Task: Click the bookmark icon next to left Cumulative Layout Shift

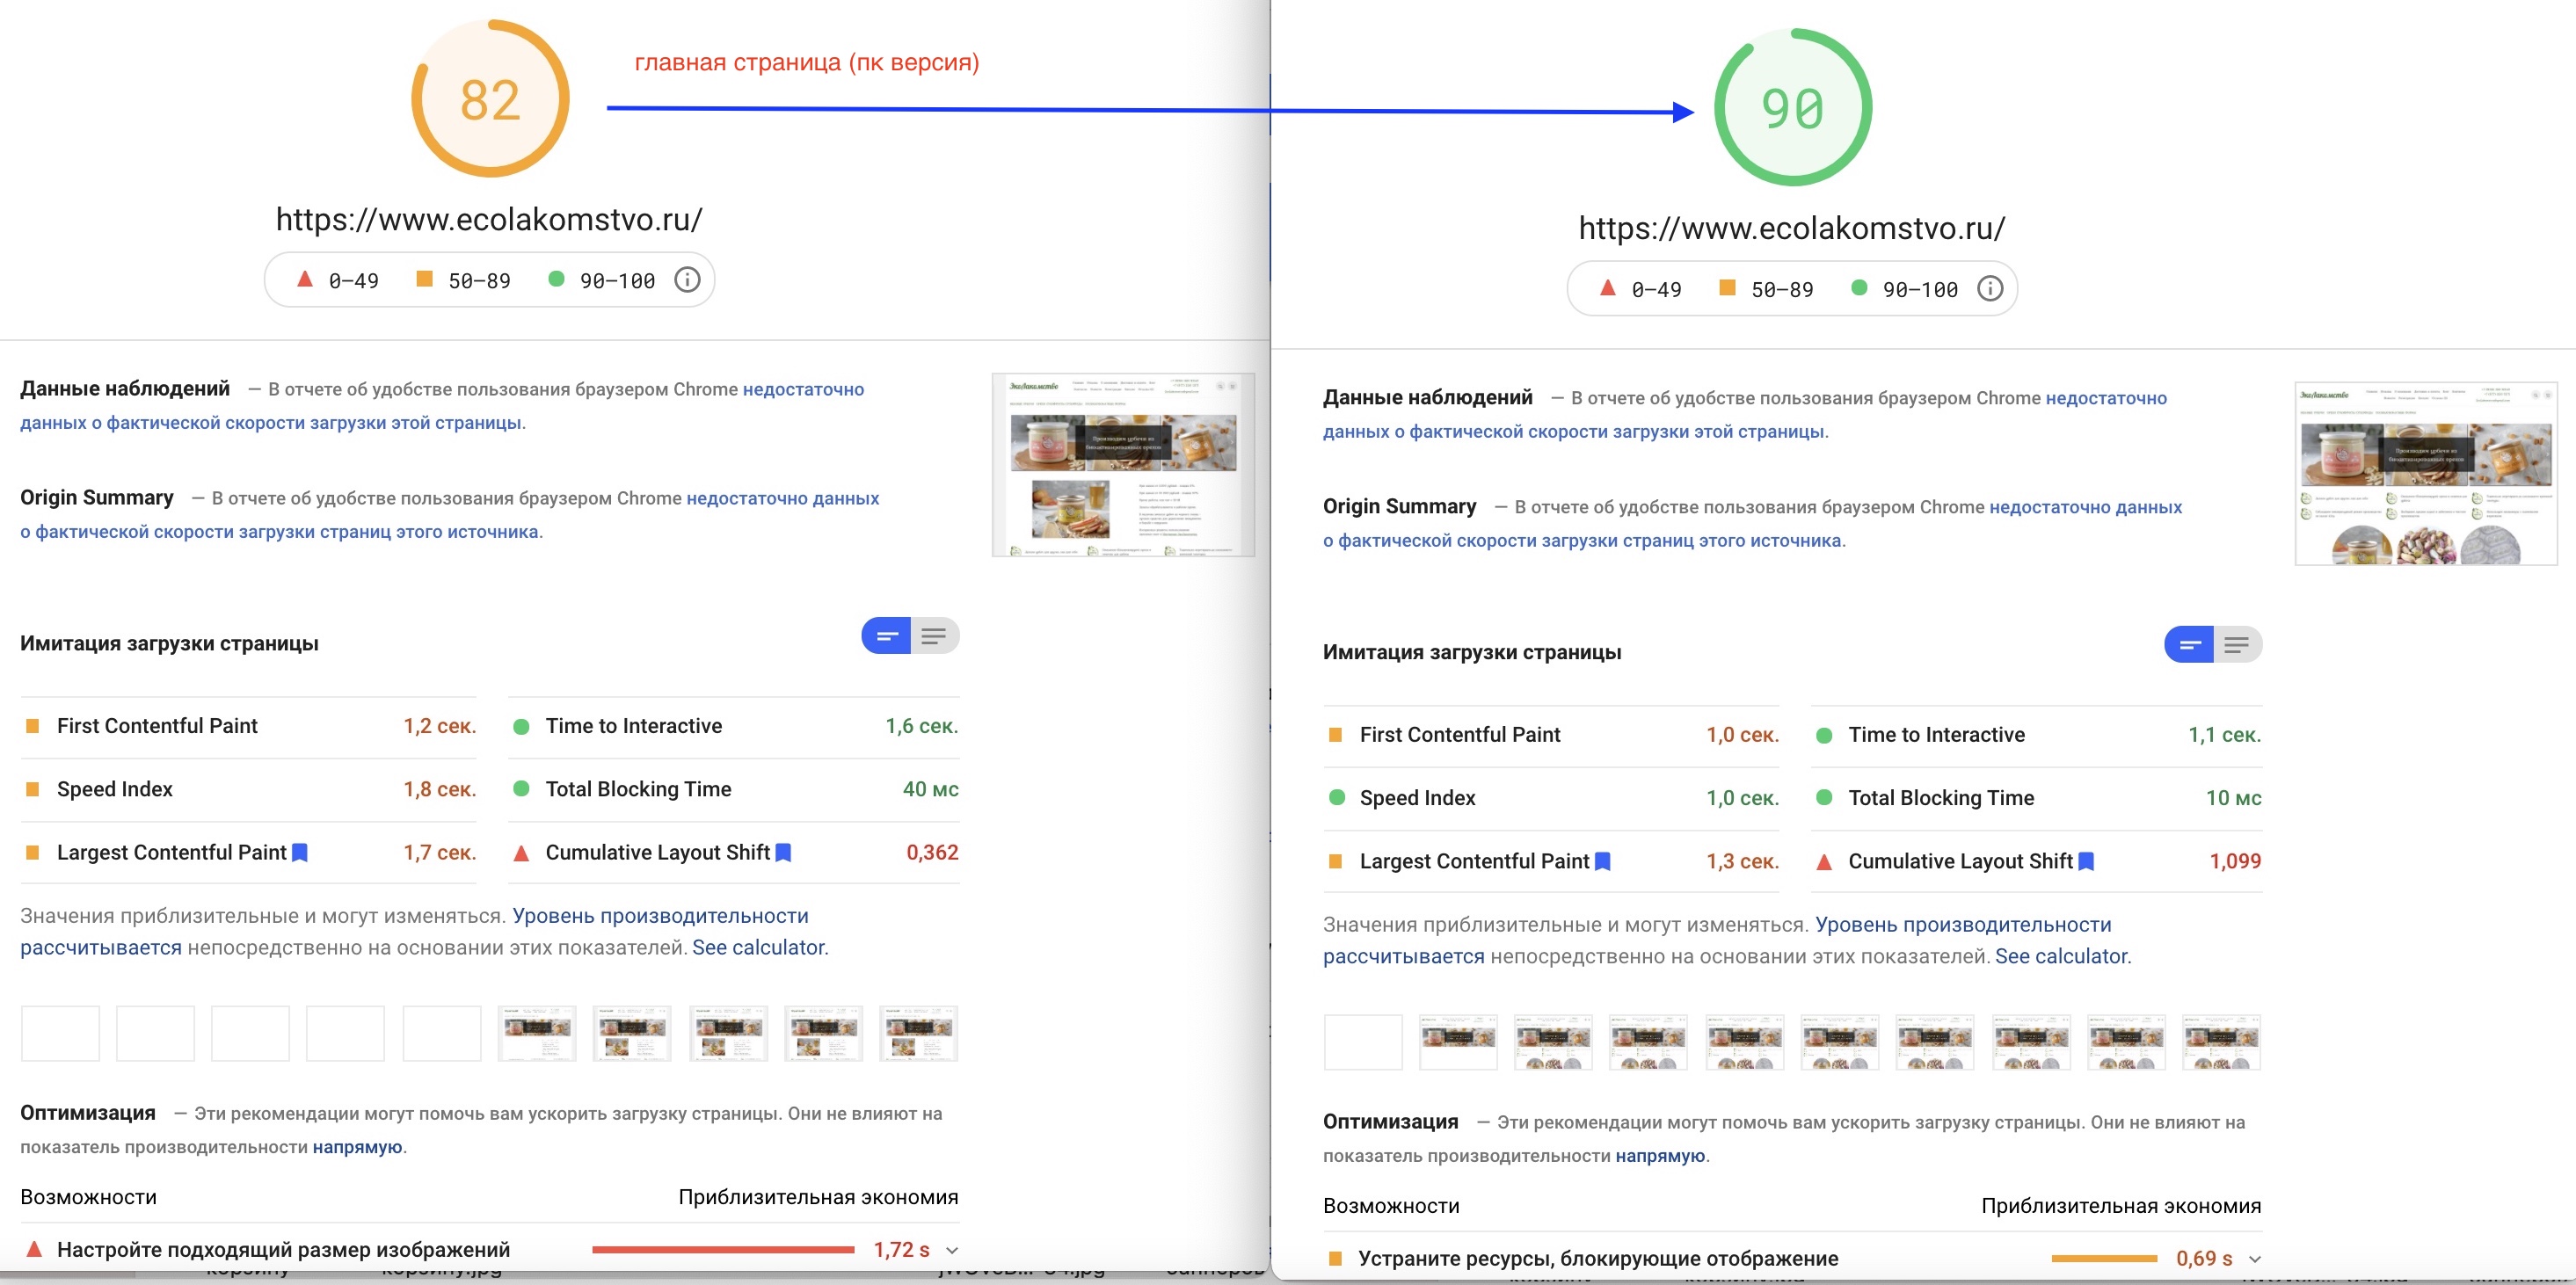Action: (783, 852)
